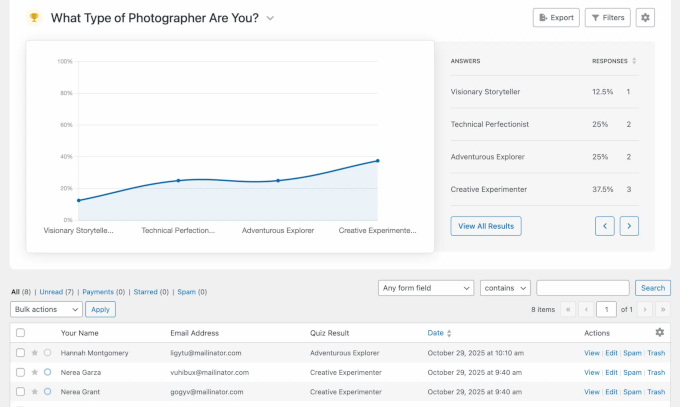Sort answers by Responses column arrows
This screenshot has width=680, height=407.
(634, 61)
